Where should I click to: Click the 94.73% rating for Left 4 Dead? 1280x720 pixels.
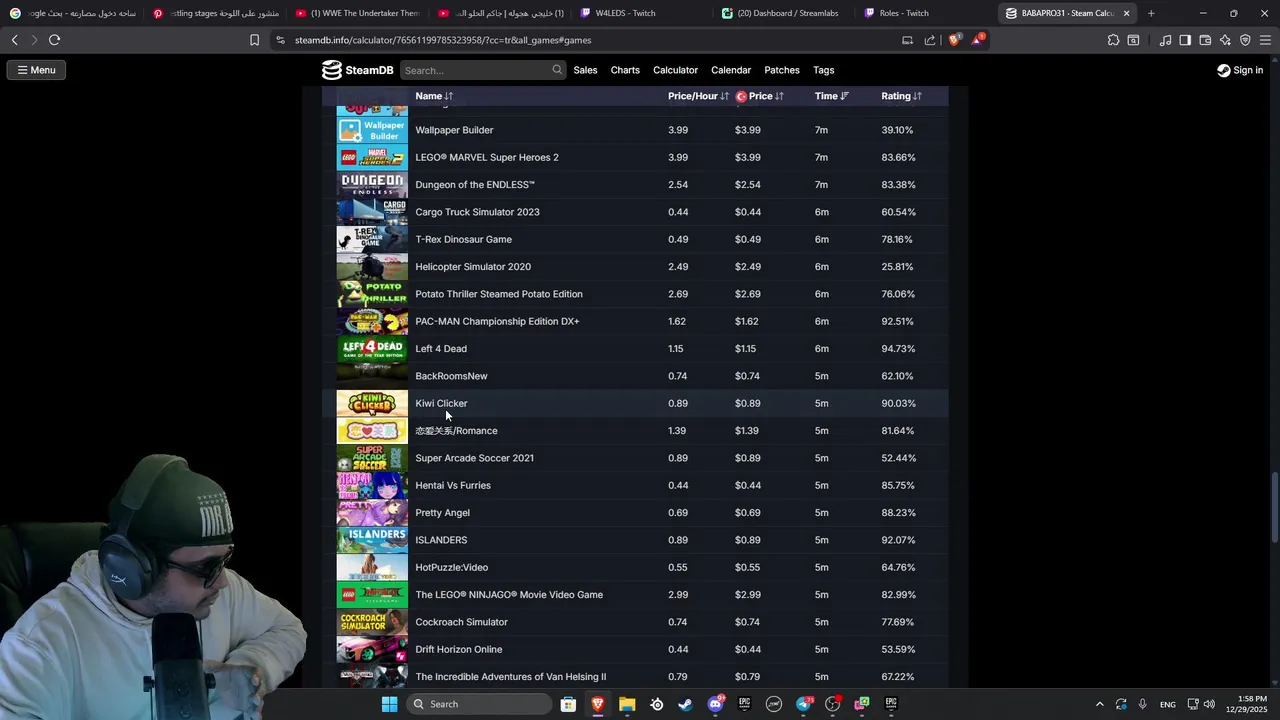click(x=898, y=349)
